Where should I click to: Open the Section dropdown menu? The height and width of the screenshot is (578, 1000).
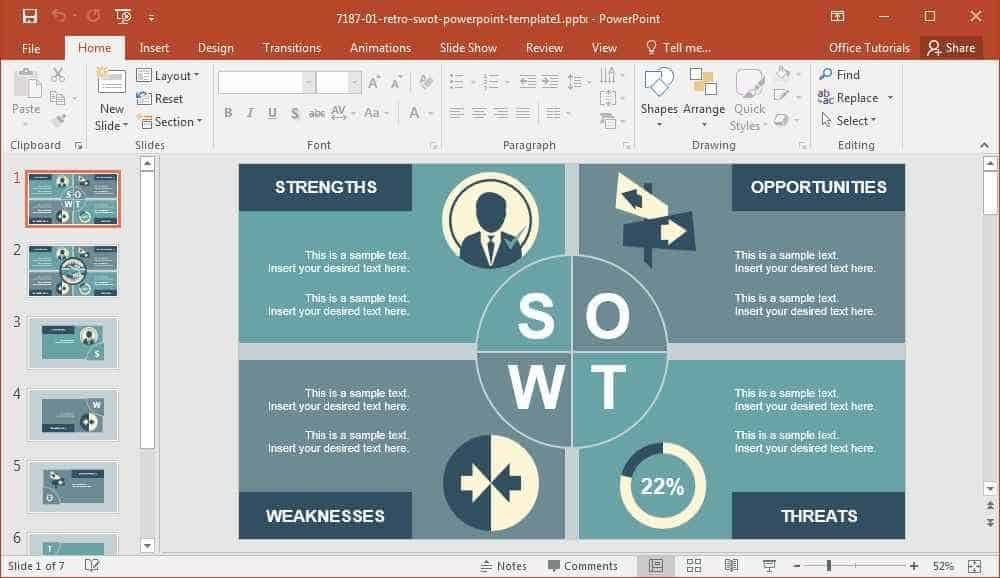tap(170, 121)
